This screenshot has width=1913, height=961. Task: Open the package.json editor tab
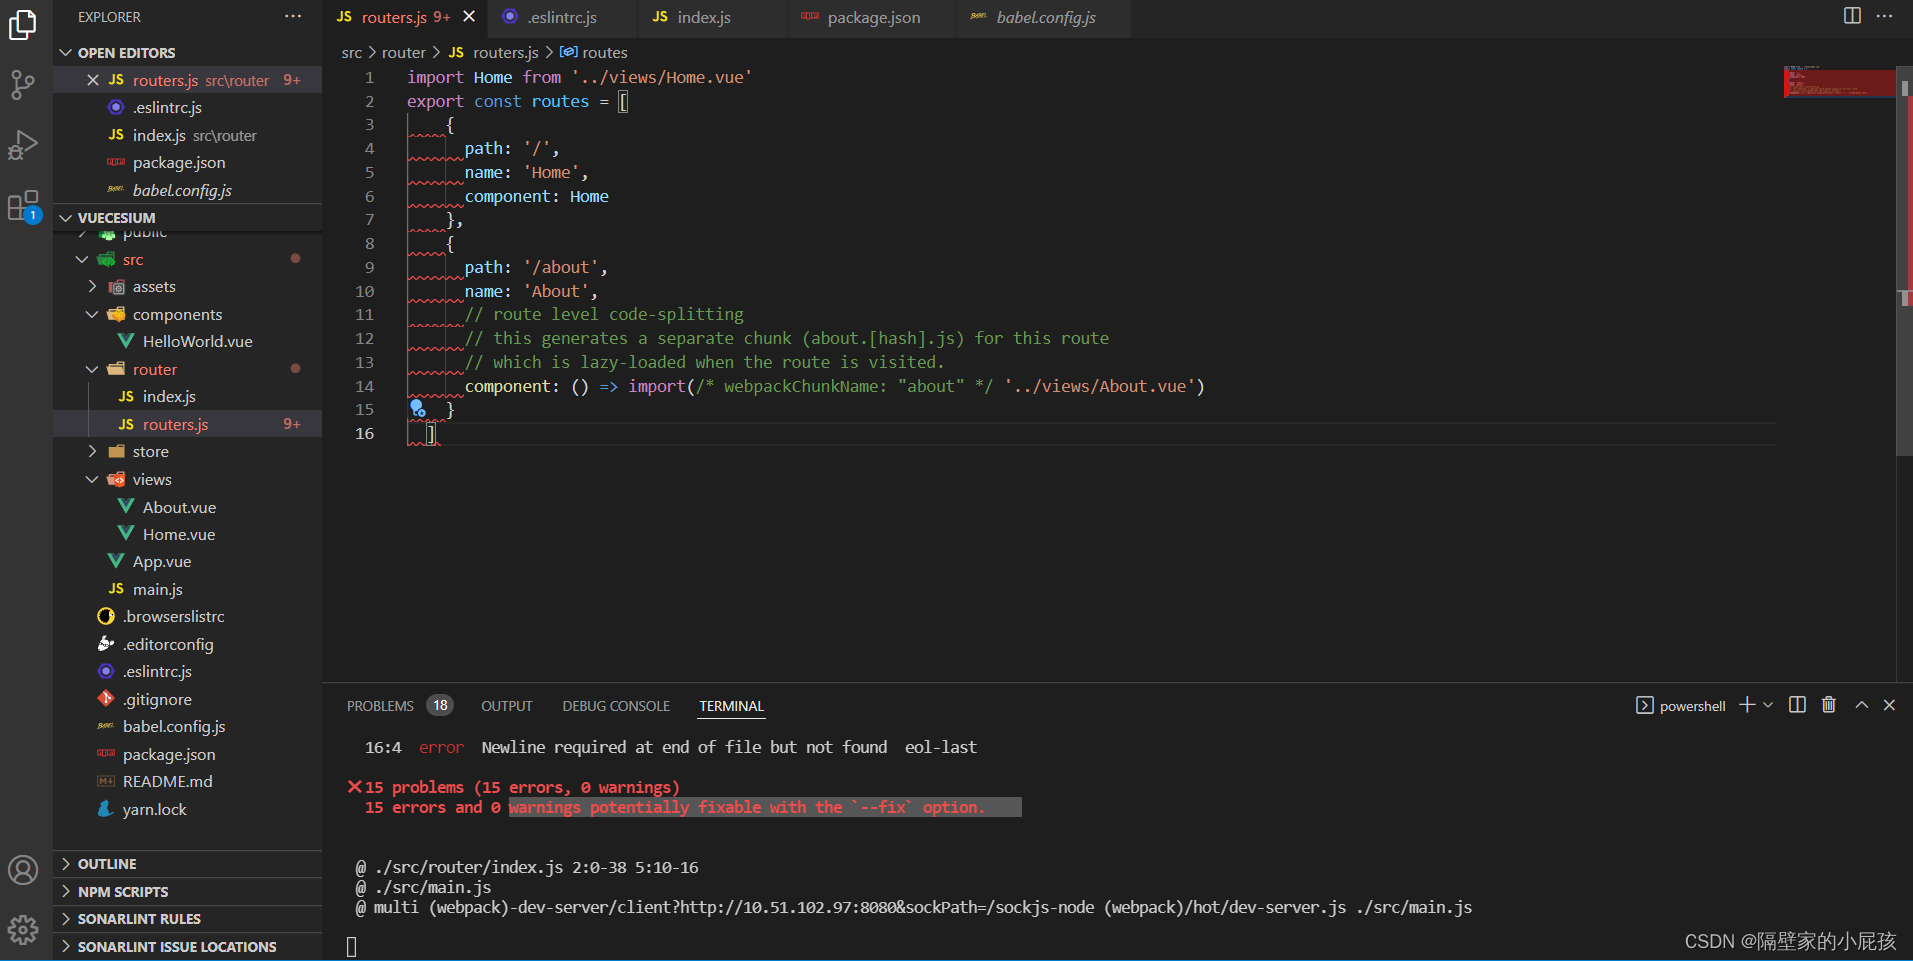coord(873,18)
